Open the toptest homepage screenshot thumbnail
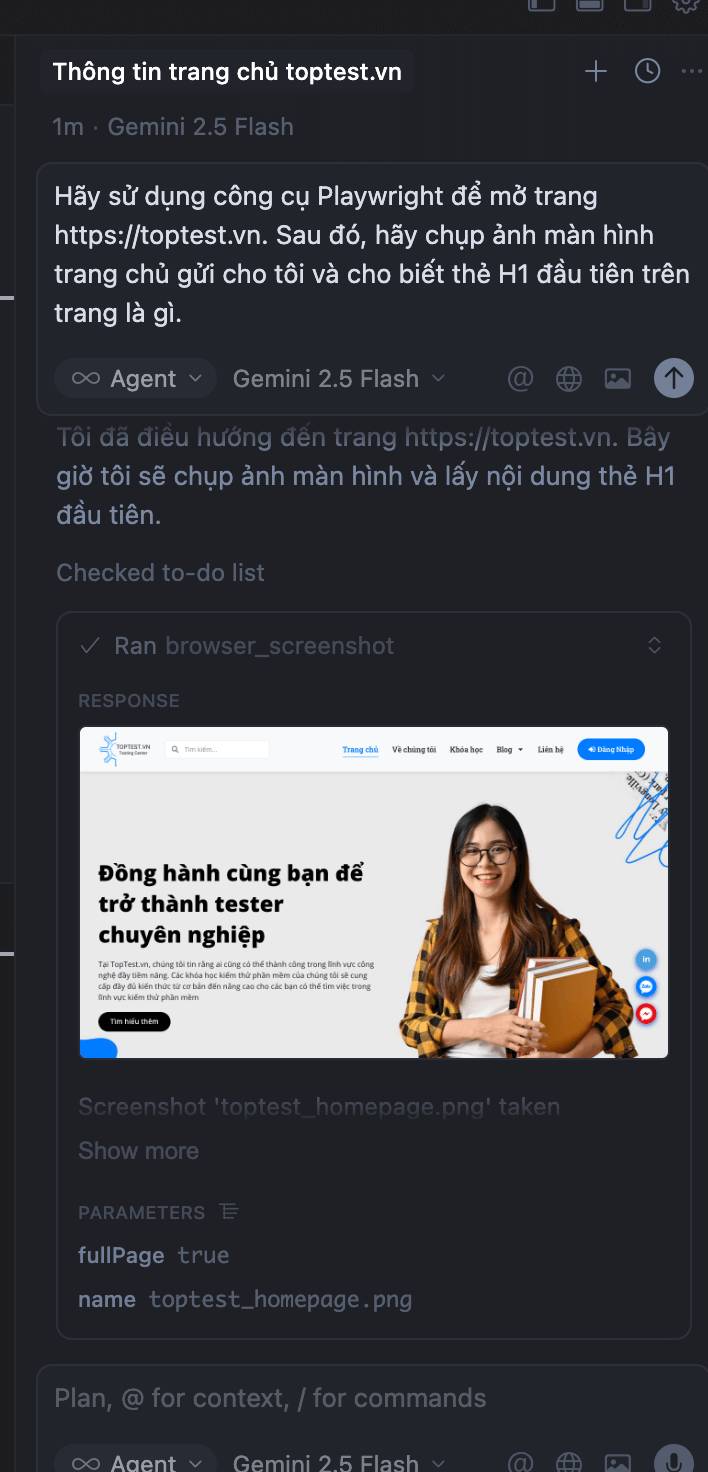The width and height of the screenshot is (708, 1472). tap(374, 892)
